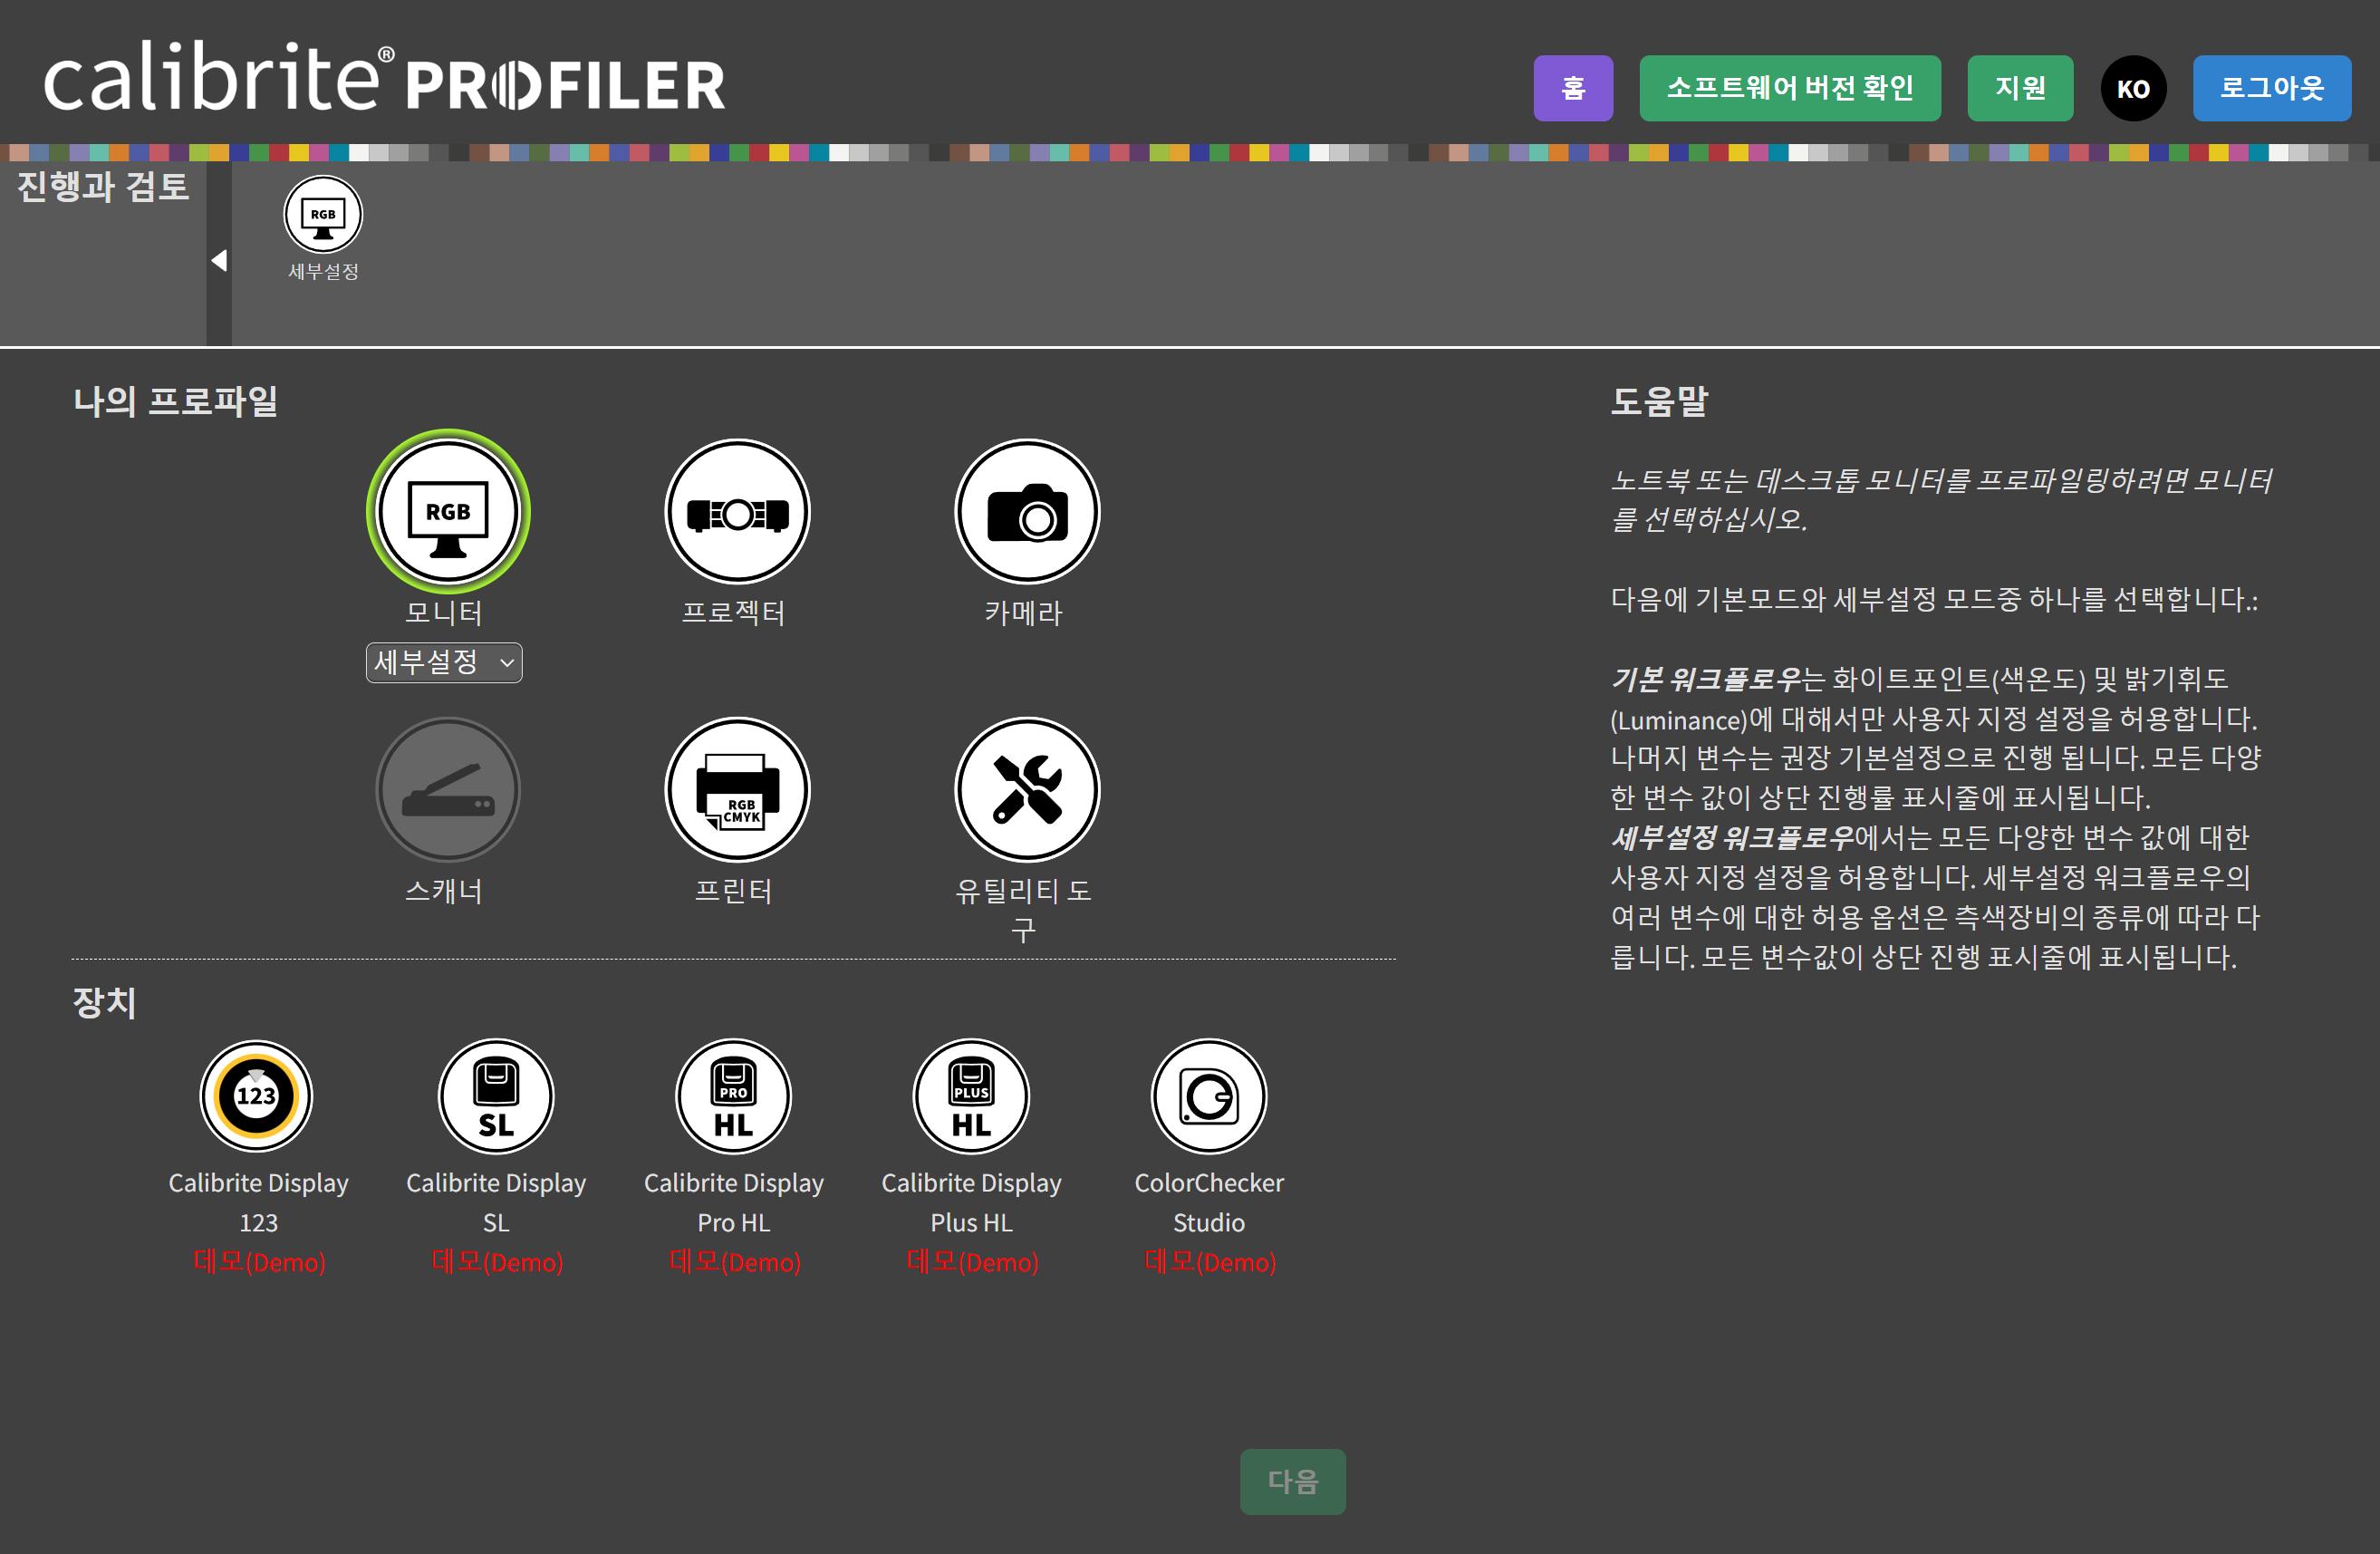Screen dimensions: 2380x1554
Task: Select the 모니터 (monitor) RGB profile icon
Action: pos(447,512)
